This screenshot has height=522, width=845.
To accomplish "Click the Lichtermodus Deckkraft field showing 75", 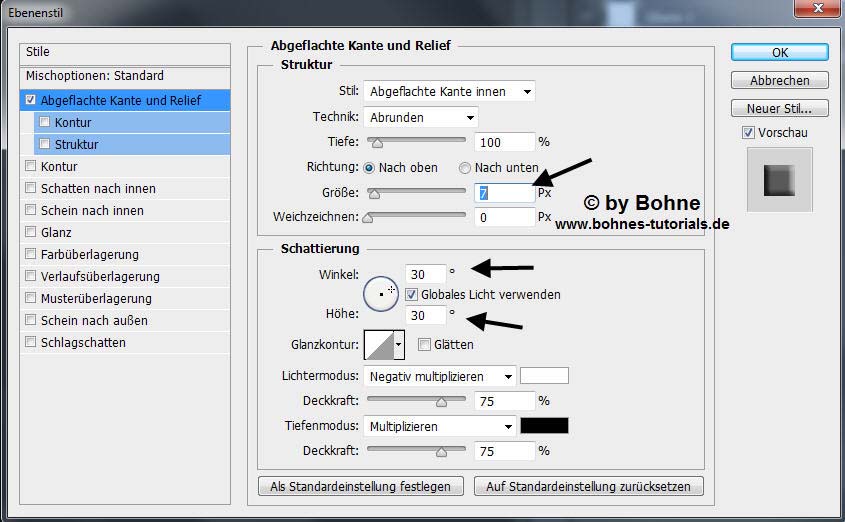I will [505, 401].
